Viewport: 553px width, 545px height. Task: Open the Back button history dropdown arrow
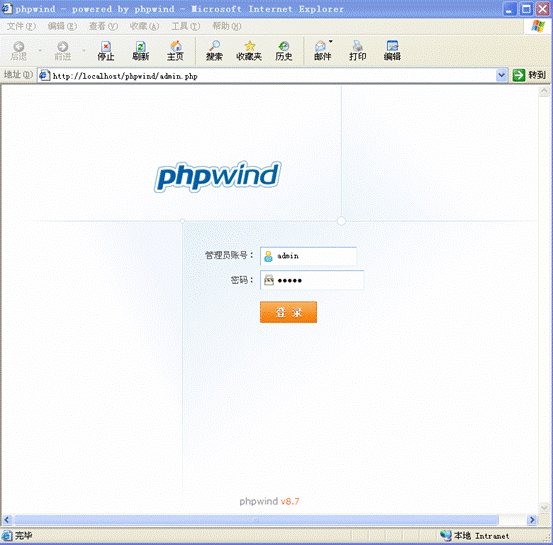[40, 51]
